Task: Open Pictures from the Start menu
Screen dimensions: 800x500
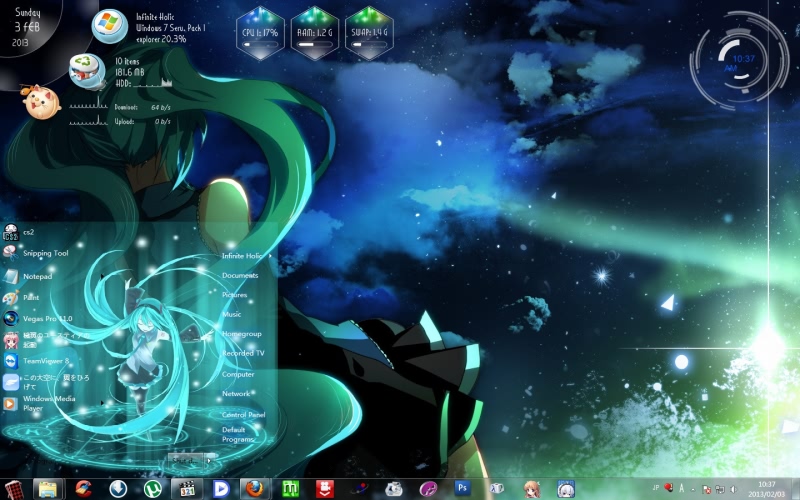Action: 234,295
